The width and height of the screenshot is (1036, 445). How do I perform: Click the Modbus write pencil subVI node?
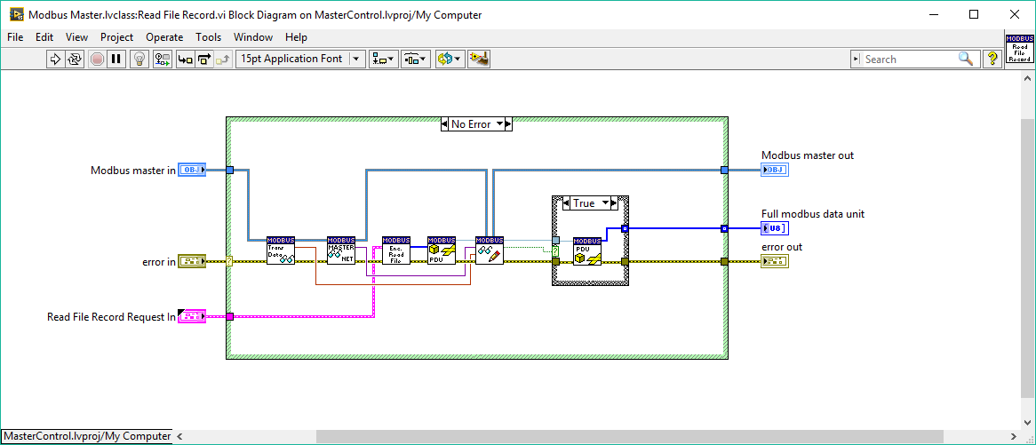[490, 251]
